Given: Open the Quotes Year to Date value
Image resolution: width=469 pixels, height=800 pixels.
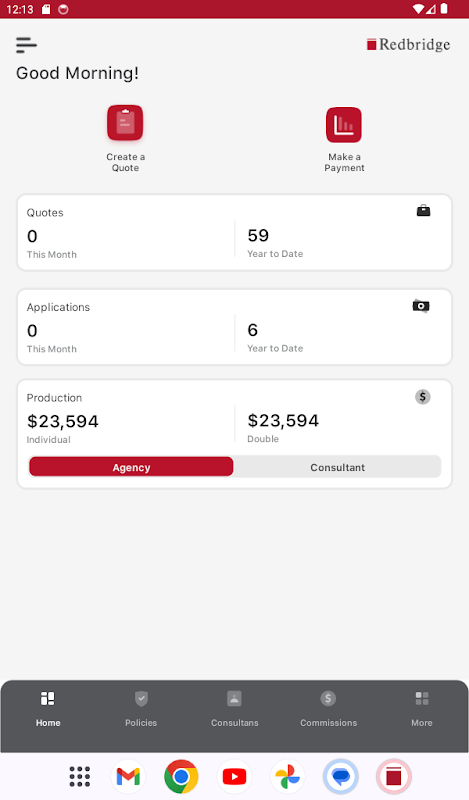Looking at the screenshot, I should 258,235.
